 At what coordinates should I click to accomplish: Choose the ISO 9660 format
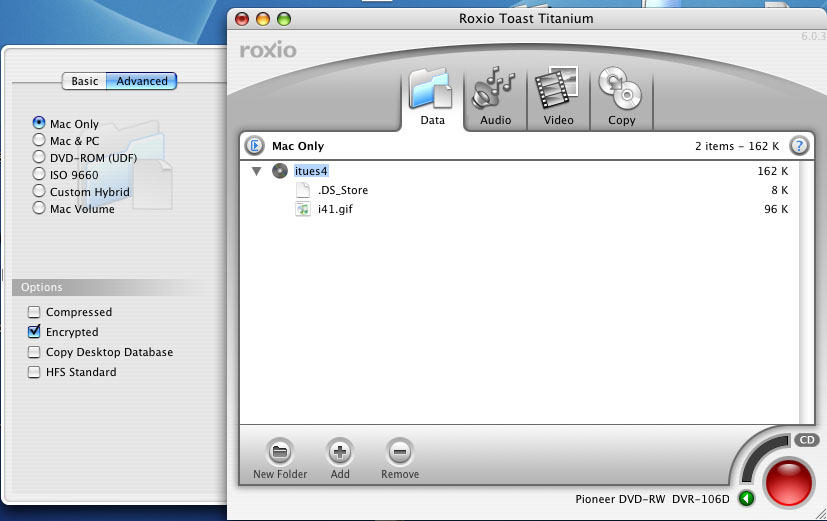[65, 174]
